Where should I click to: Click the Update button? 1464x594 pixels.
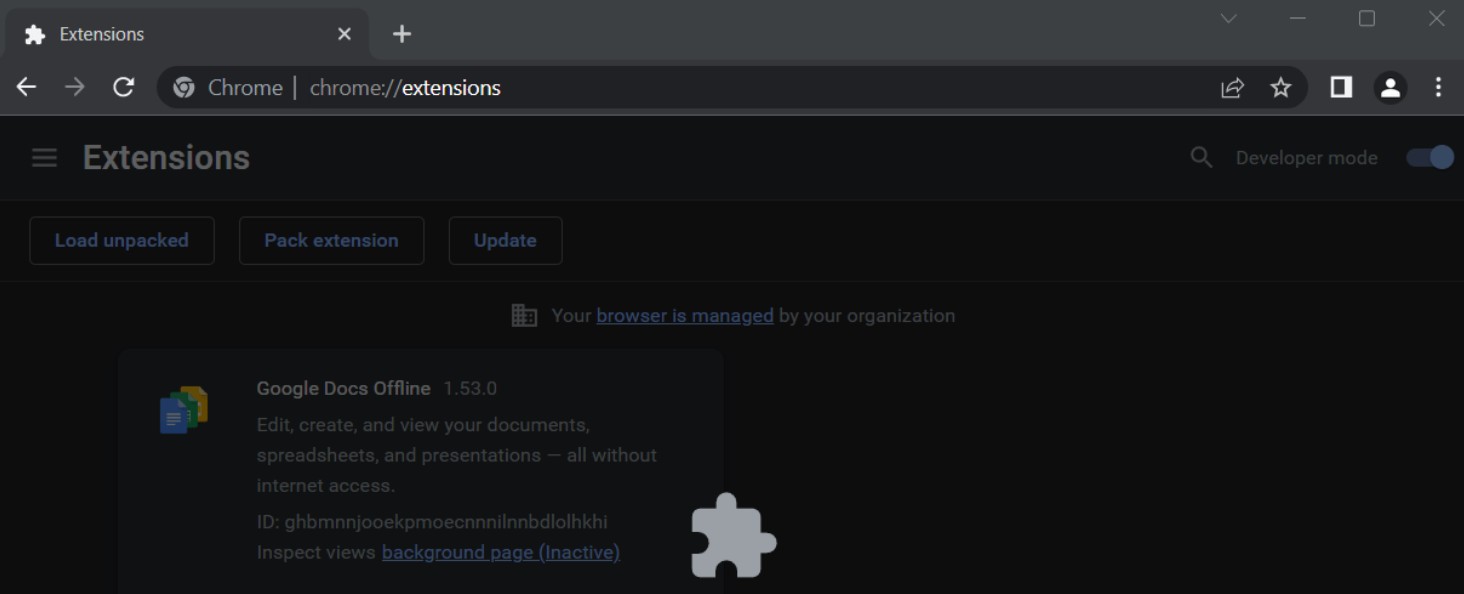pyautogui.click(x=505, y=241)
